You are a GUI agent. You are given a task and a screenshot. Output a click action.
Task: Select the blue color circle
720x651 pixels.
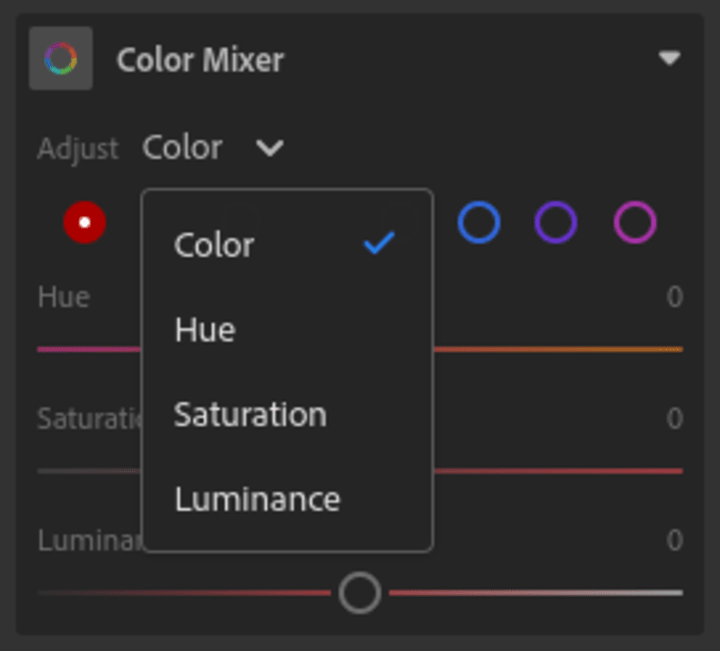click(478, 222)
